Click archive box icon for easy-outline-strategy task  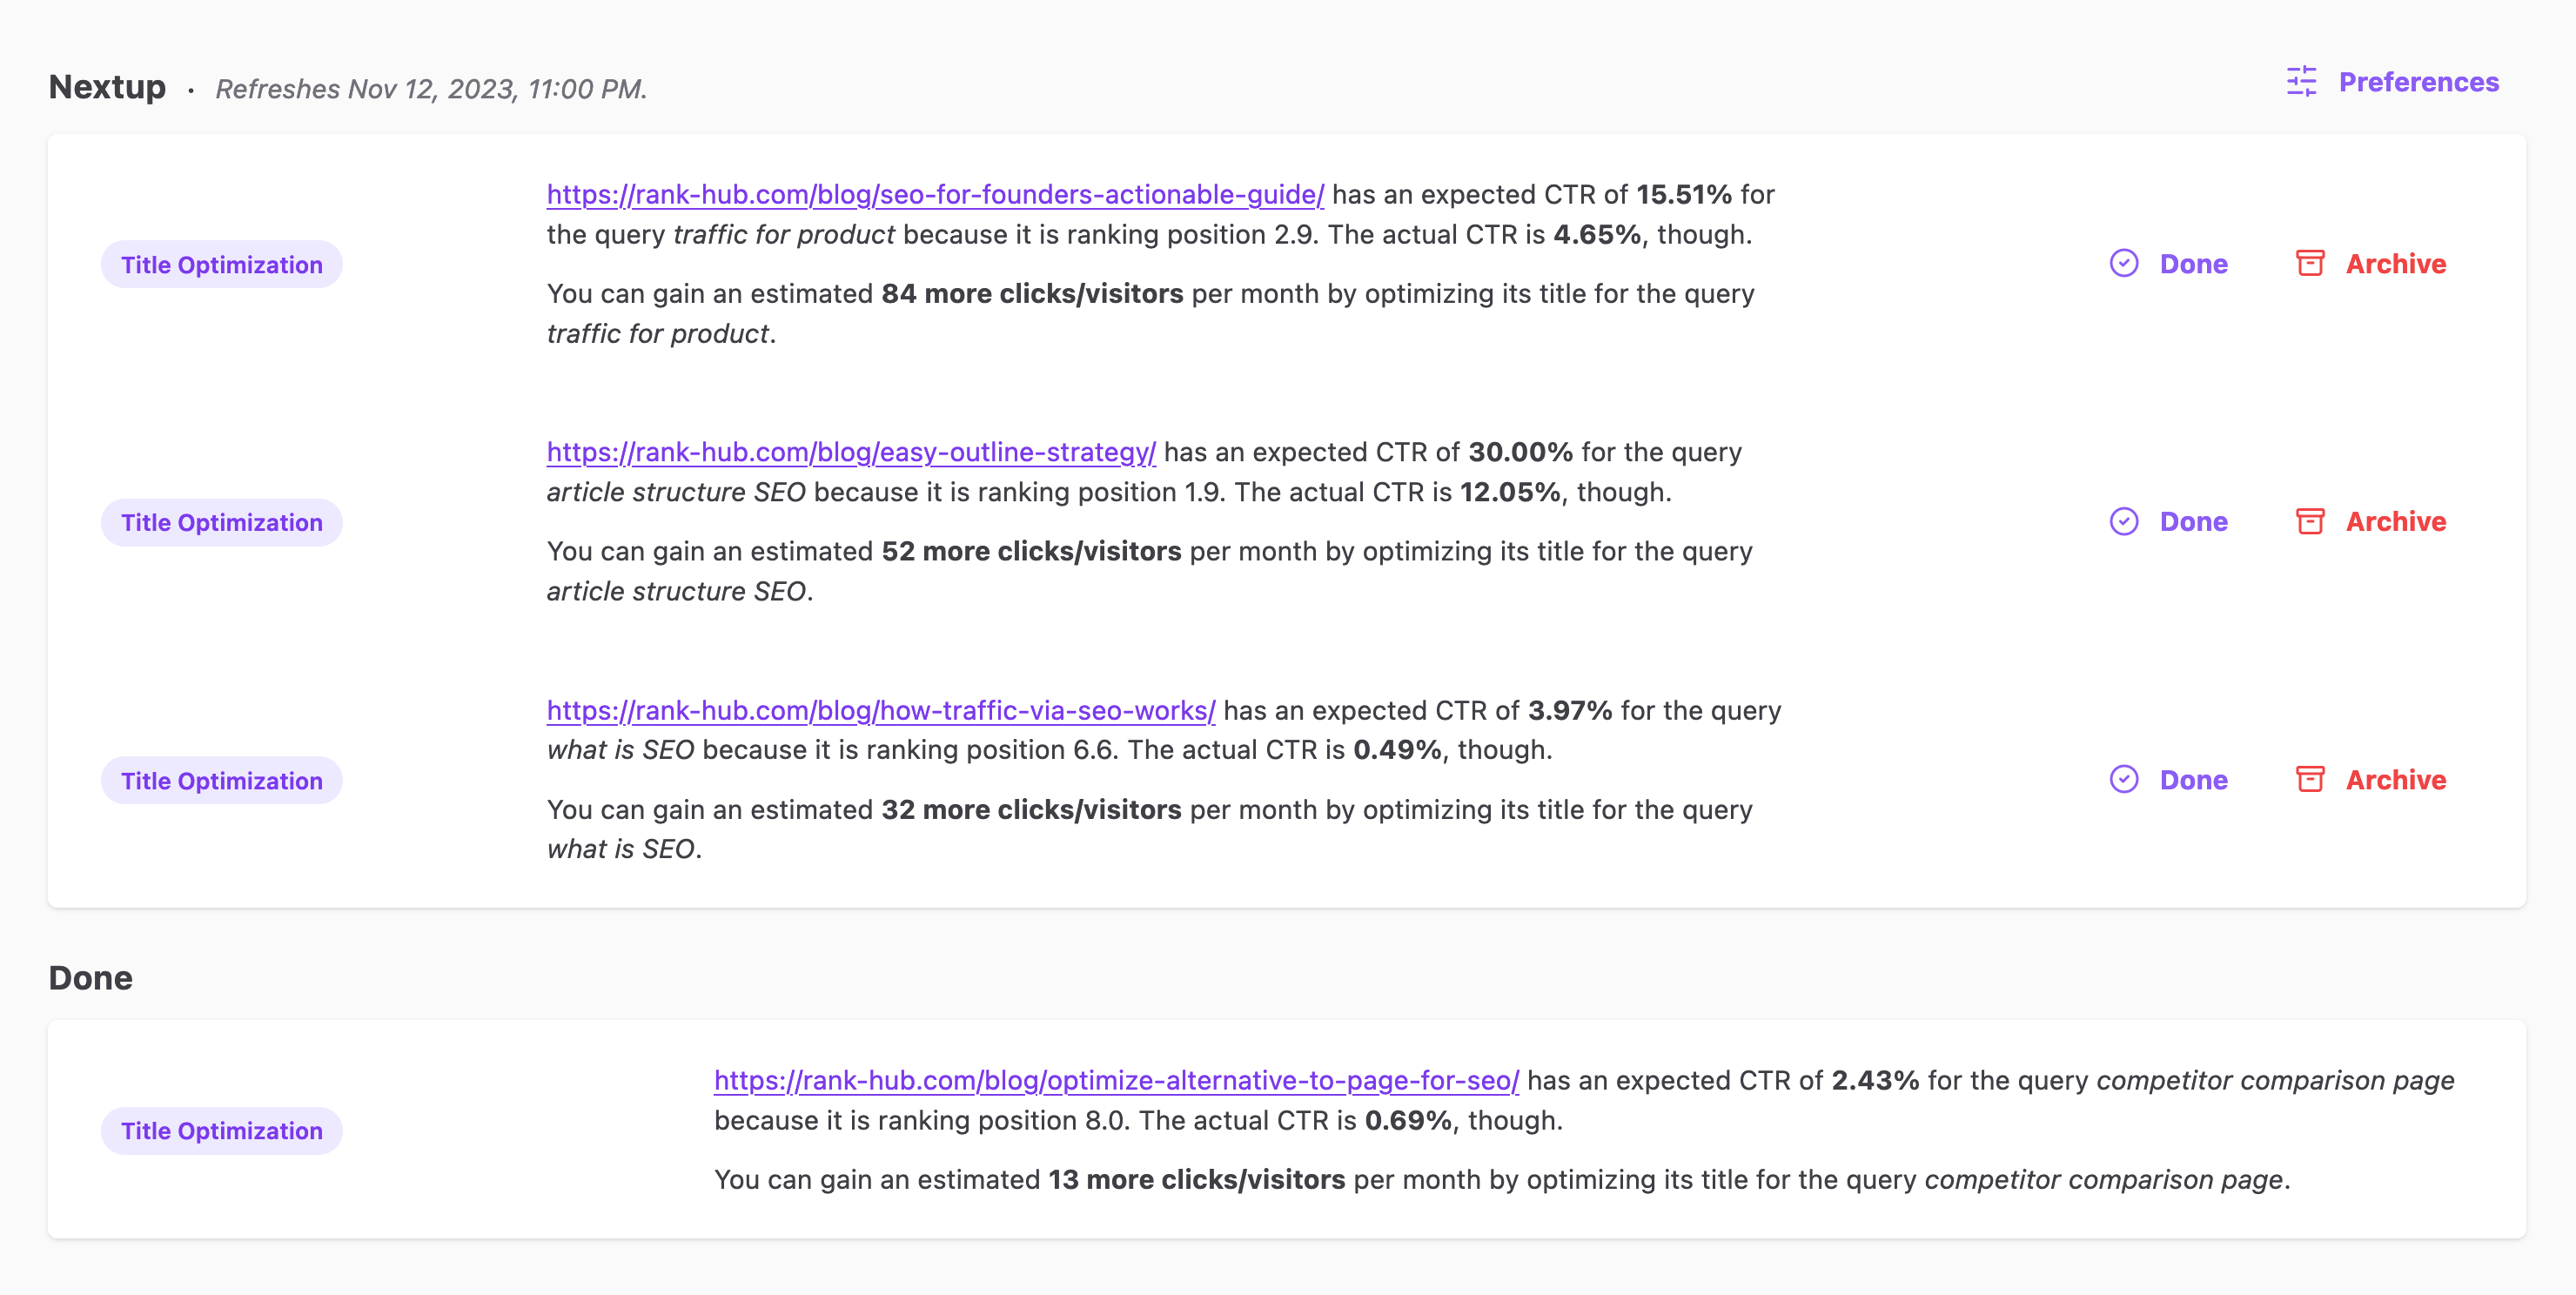[2310, 521]
